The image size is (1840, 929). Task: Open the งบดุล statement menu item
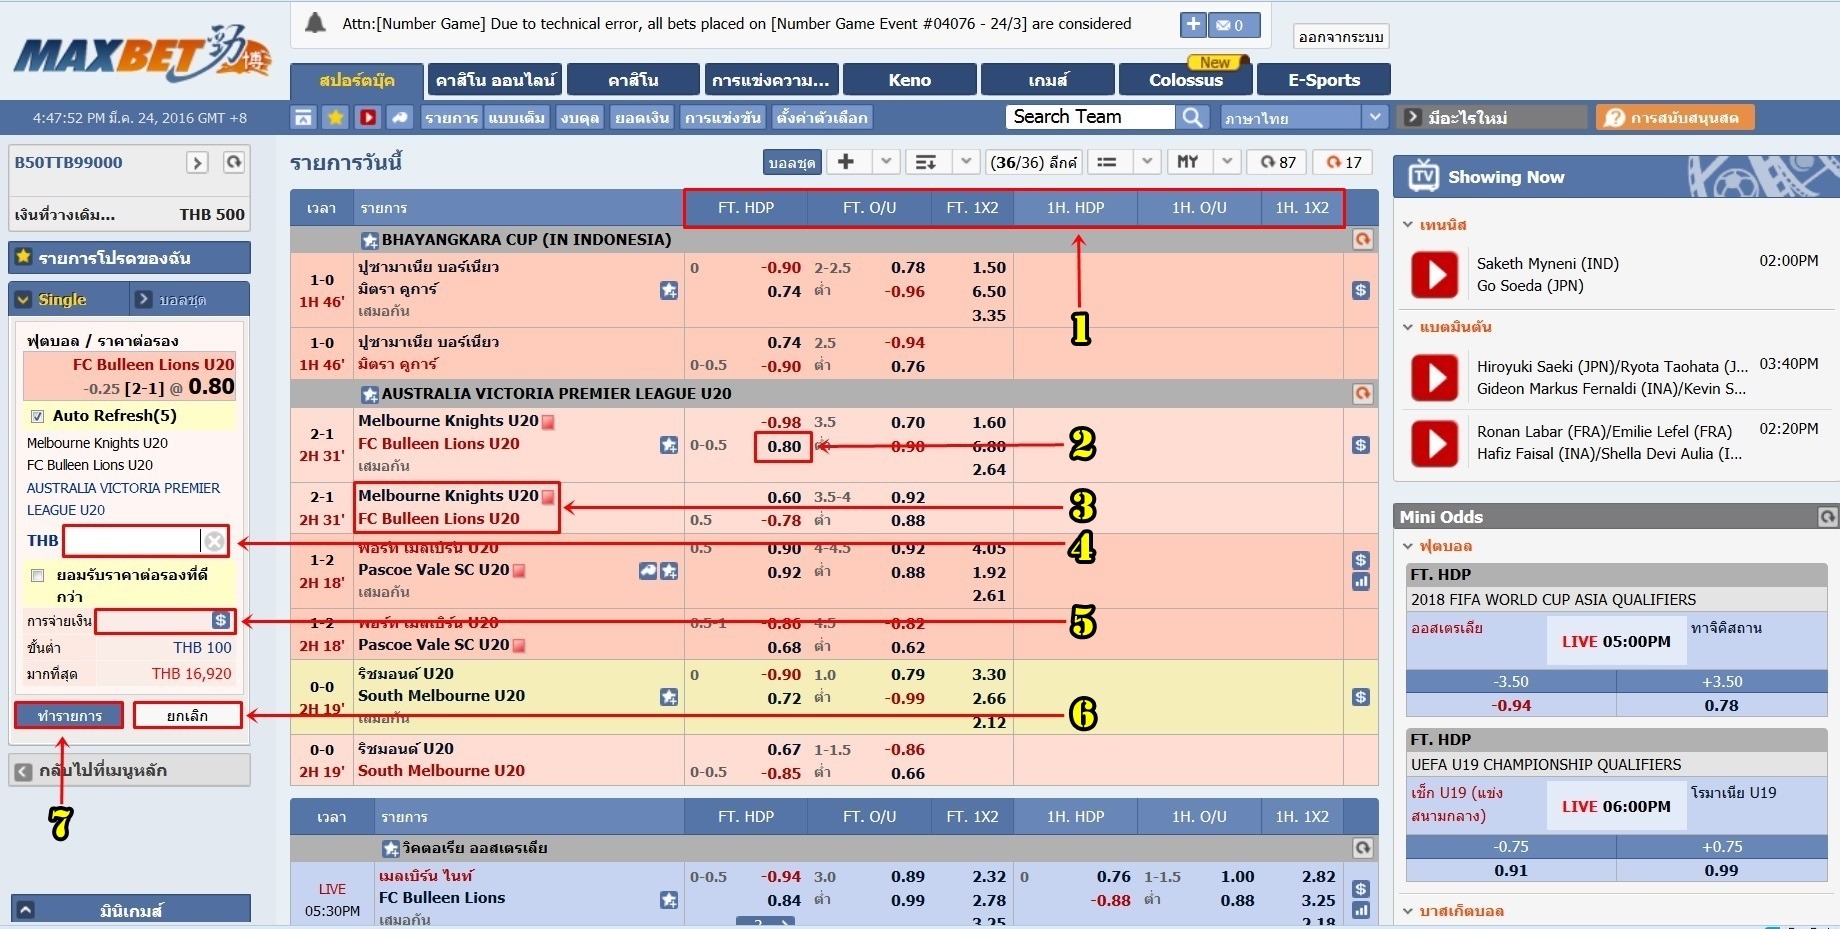click(x=580, y=117)
